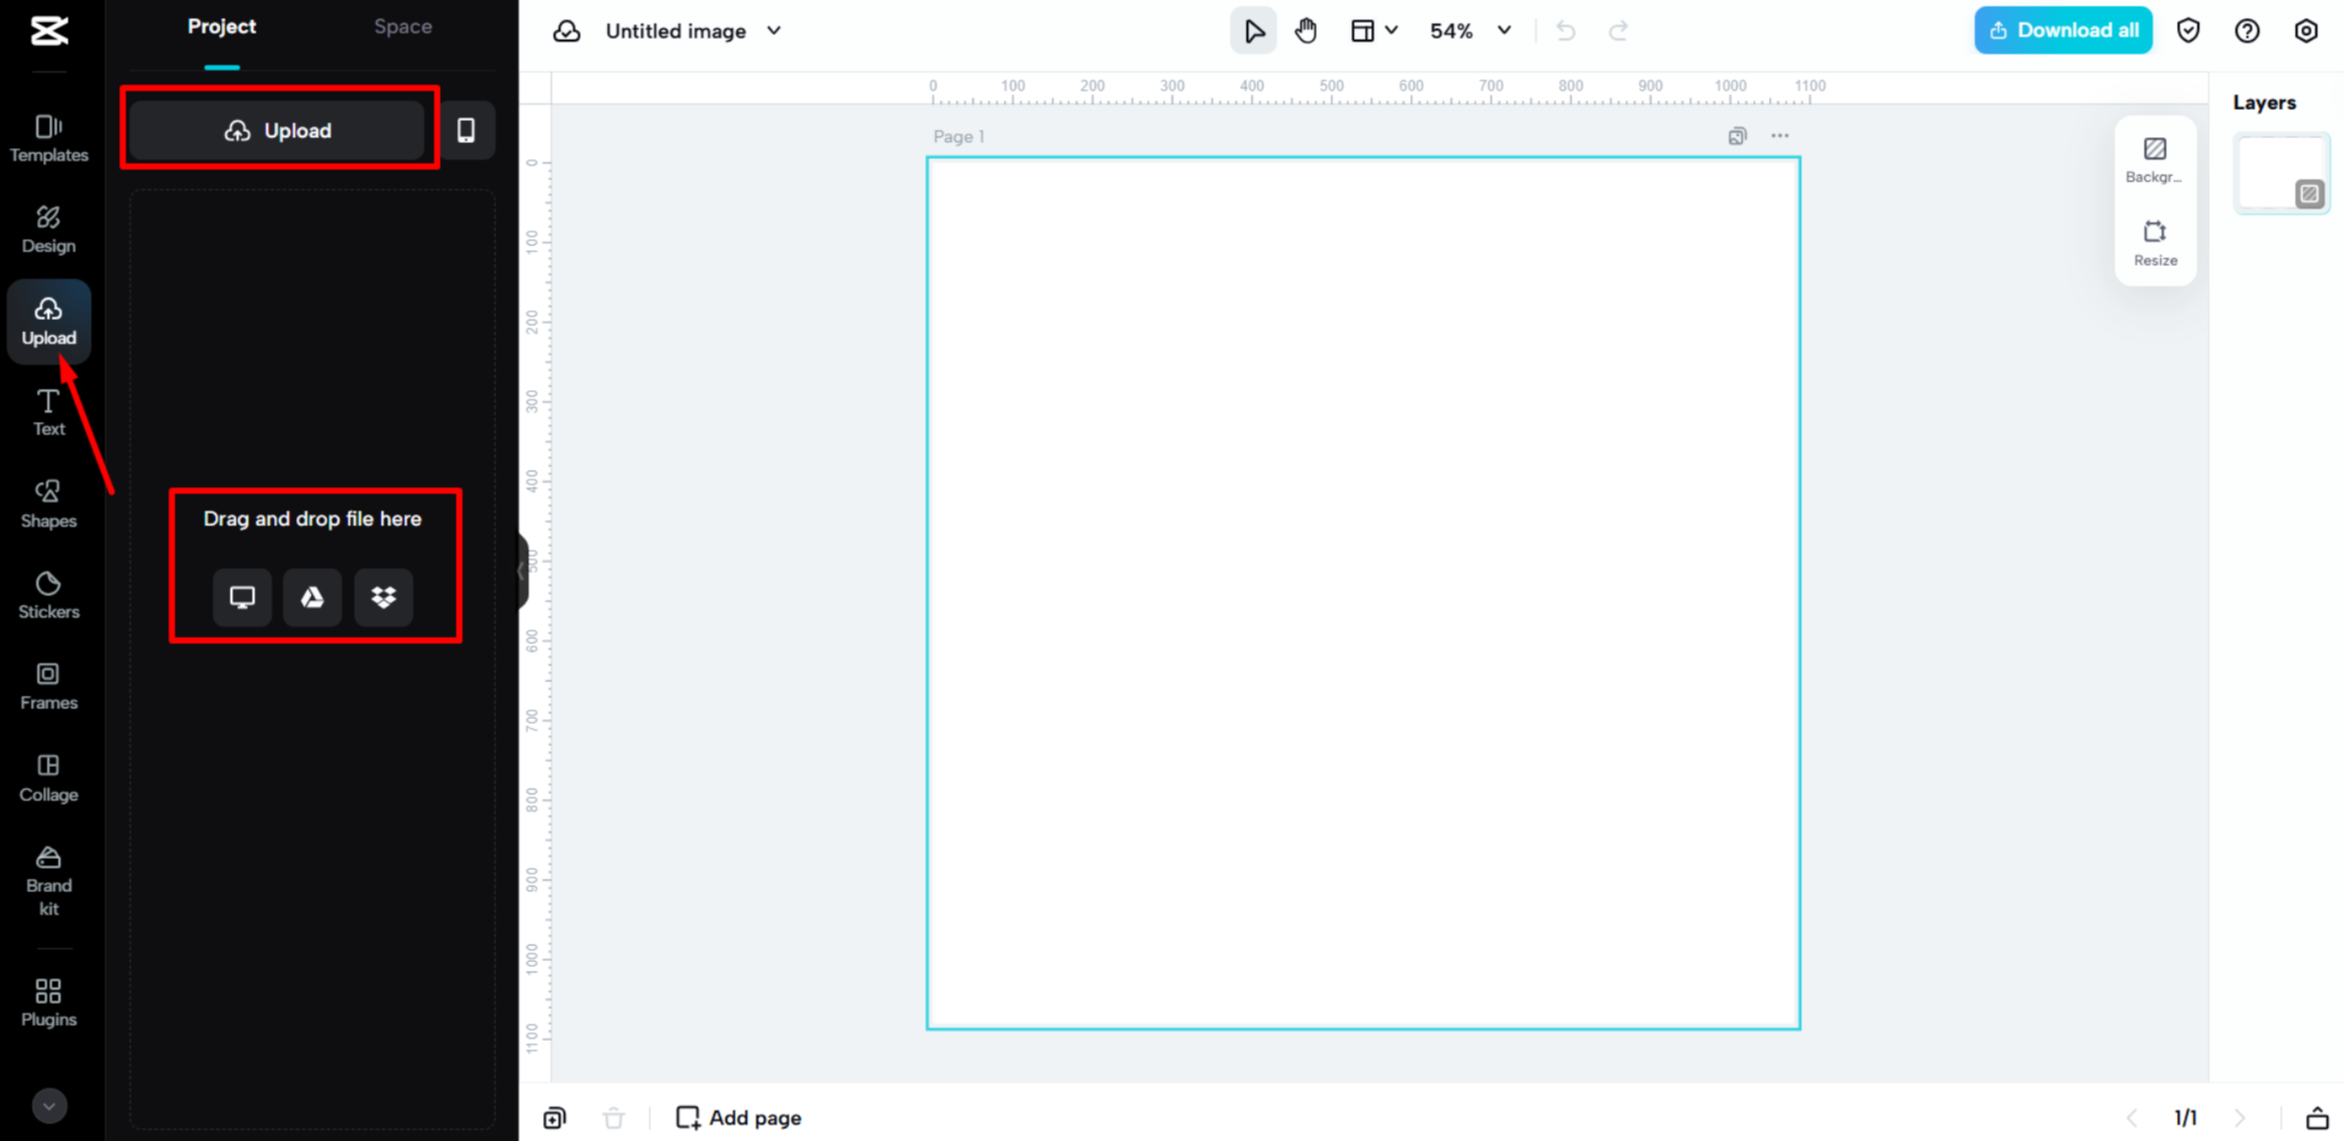Open the Resize option
The height and width of the screenshot is (1141, 2344).
[2155, 242]
